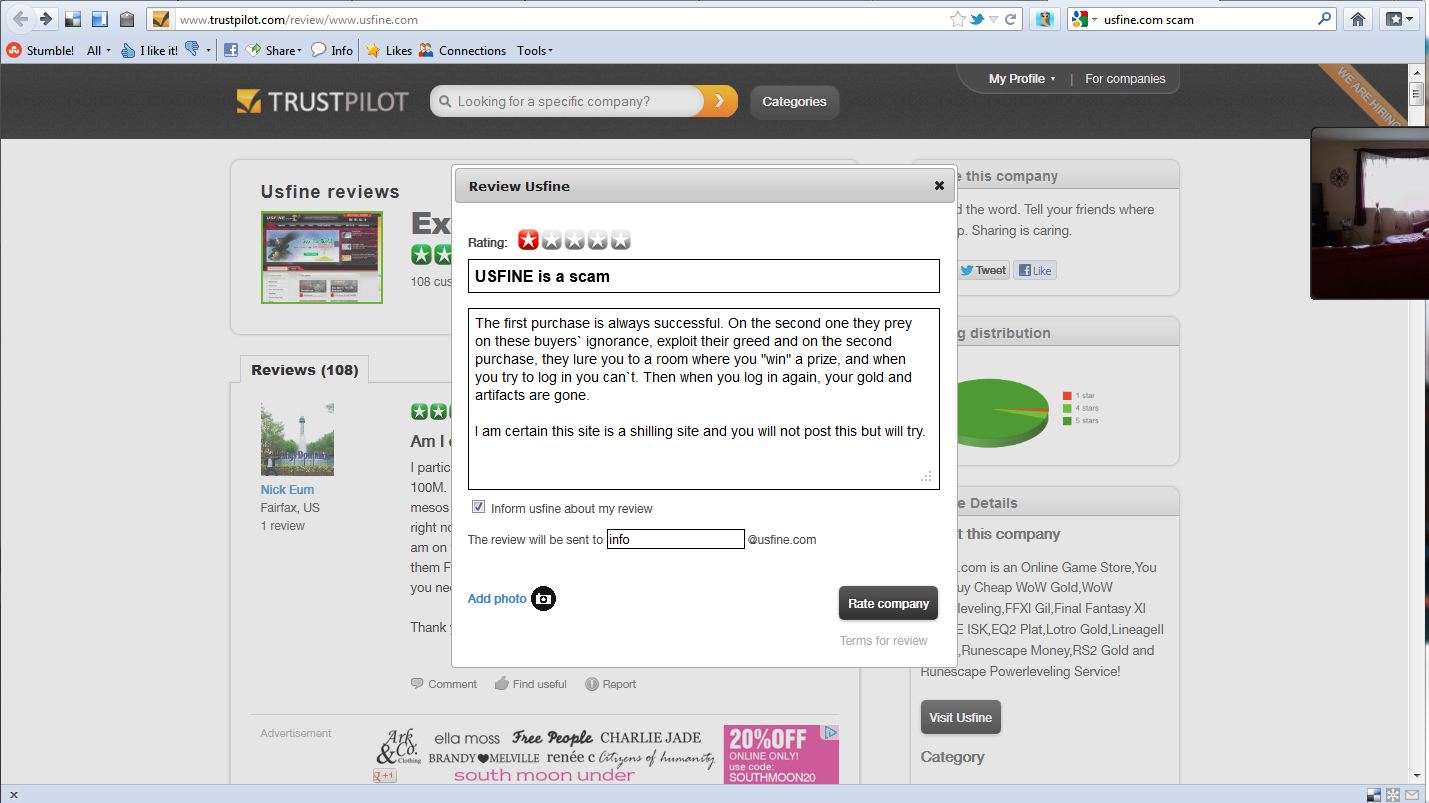Set rating to one star
This screenshot has width=1429, height=803.
click(528, 240)
